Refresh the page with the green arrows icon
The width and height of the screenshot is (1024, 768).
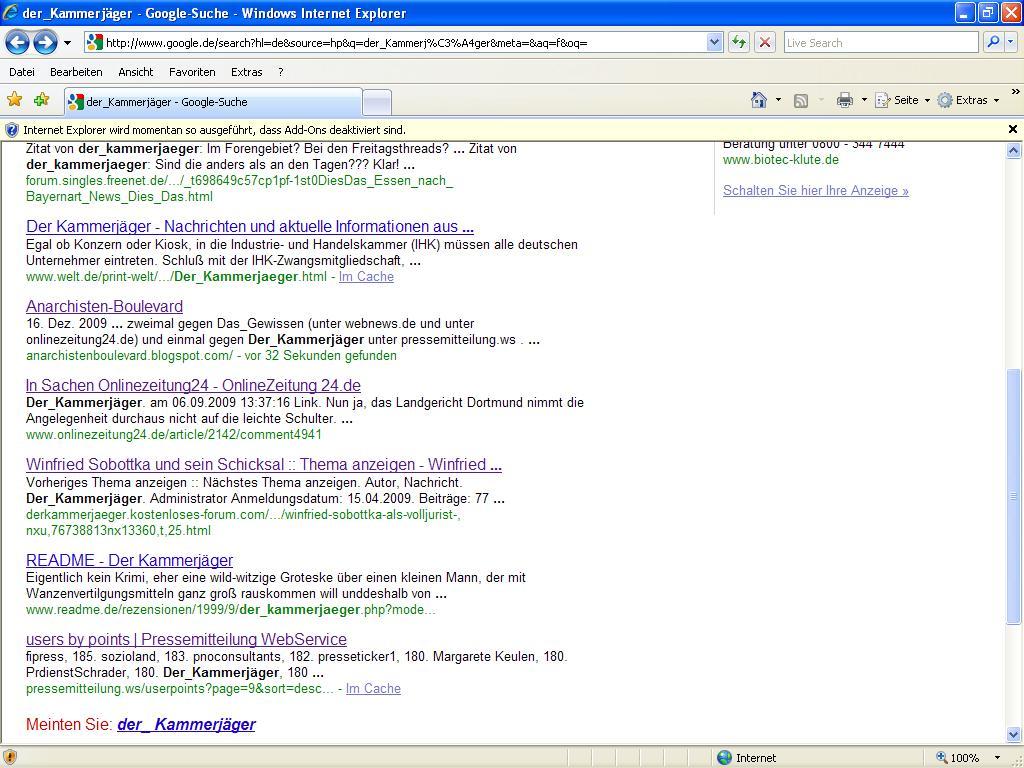(739, 43)
